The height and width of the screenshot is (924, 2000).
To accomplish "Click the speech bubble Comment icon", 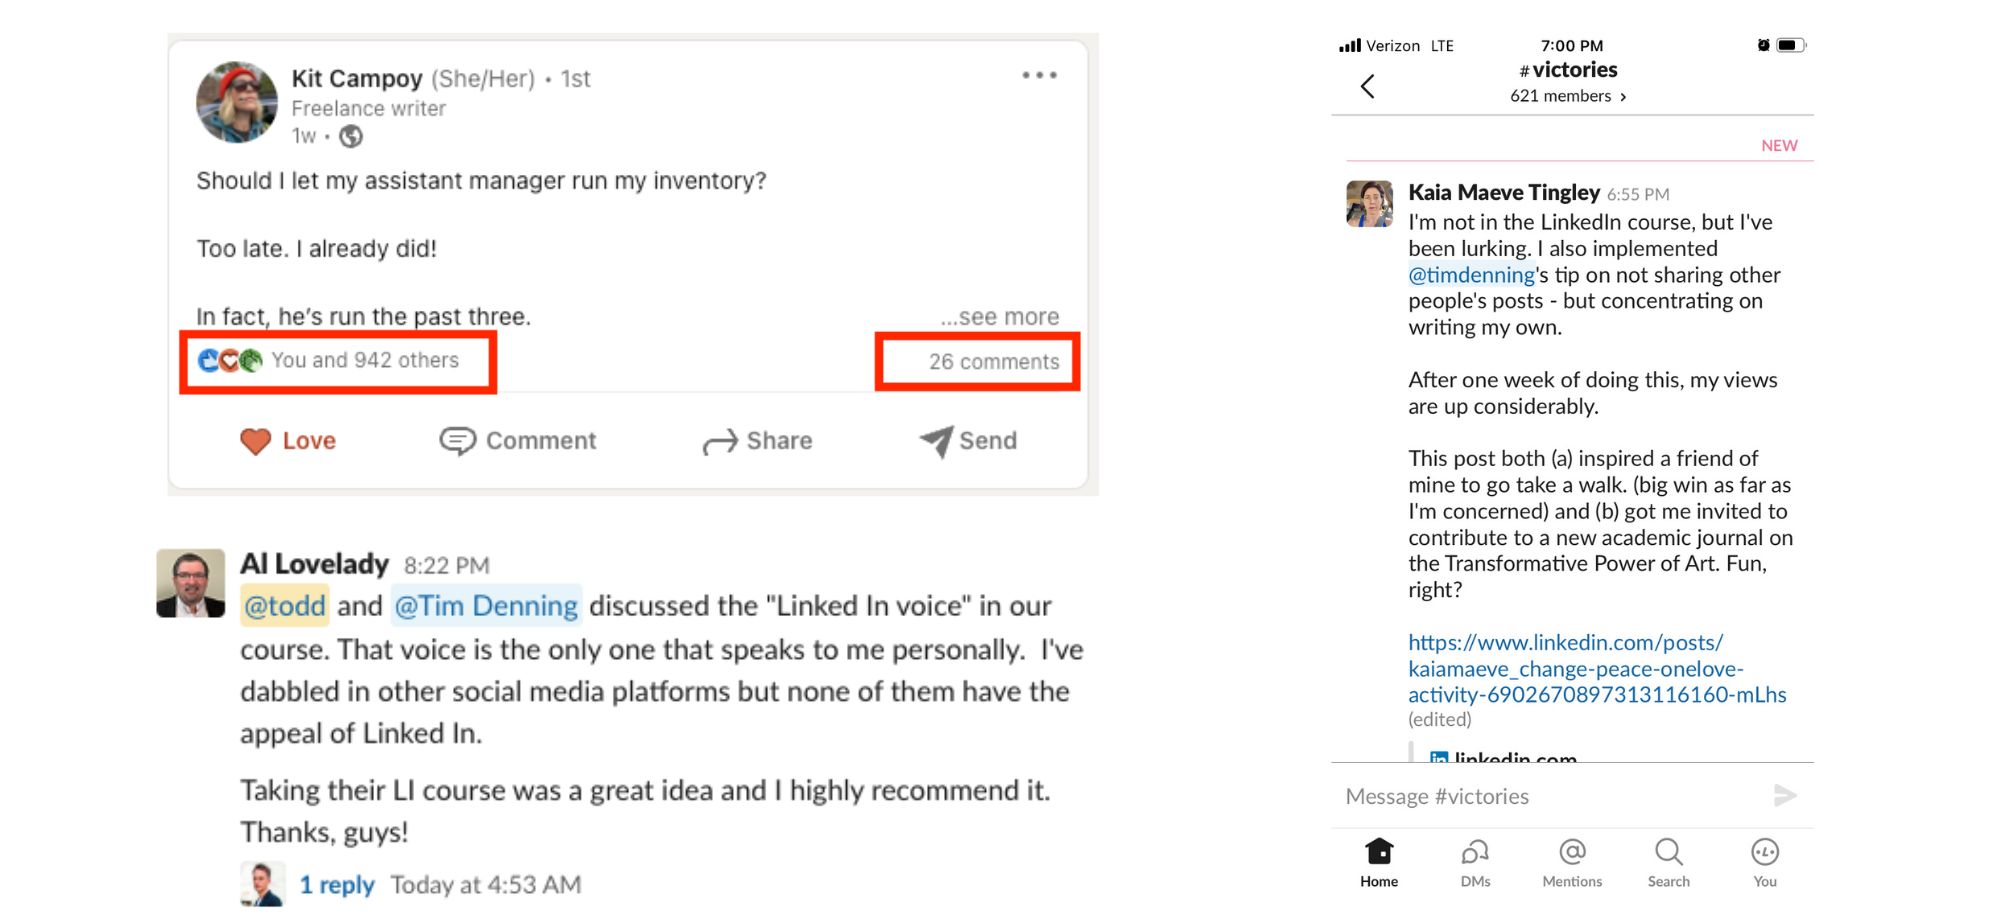I will 457,441.
